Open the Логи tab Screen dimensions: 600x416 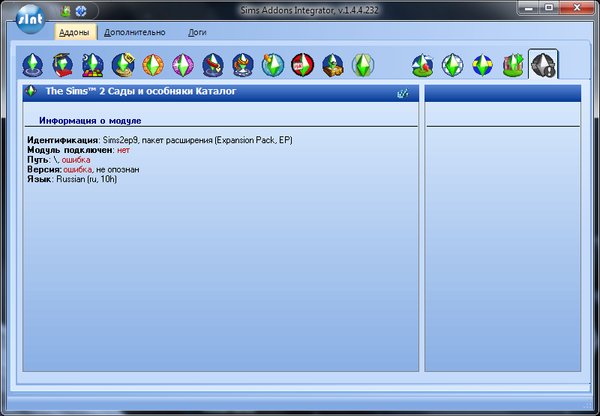coord(197,33)
